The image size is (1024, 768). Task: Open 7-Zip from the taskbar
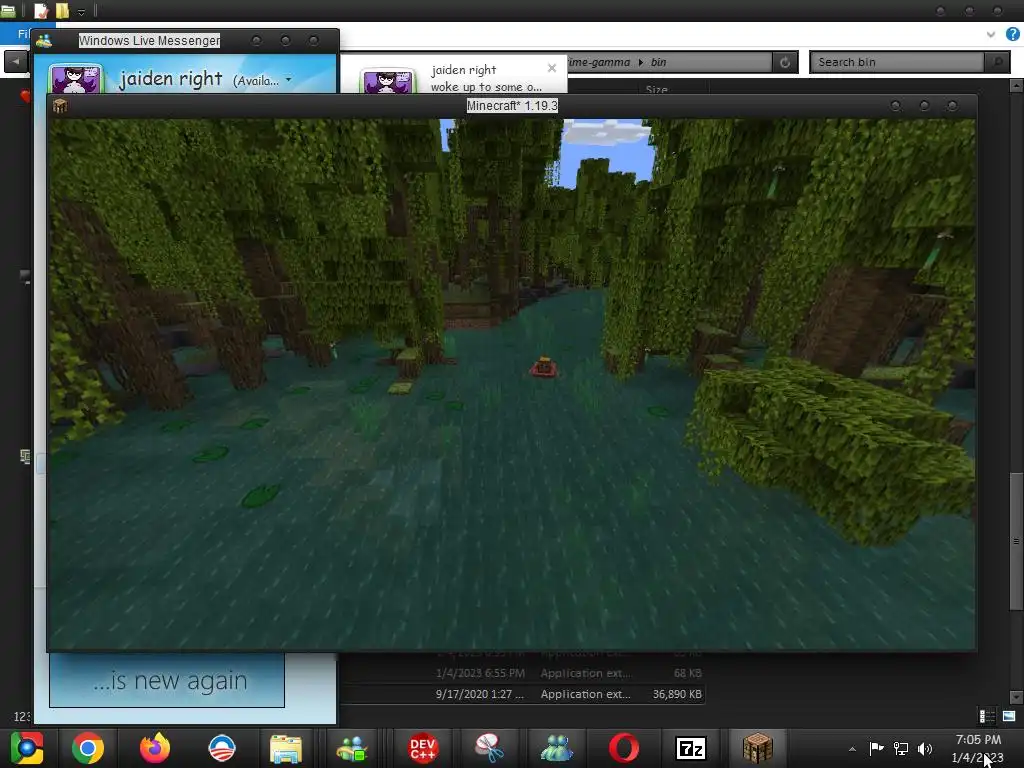(x=691, y=748)
